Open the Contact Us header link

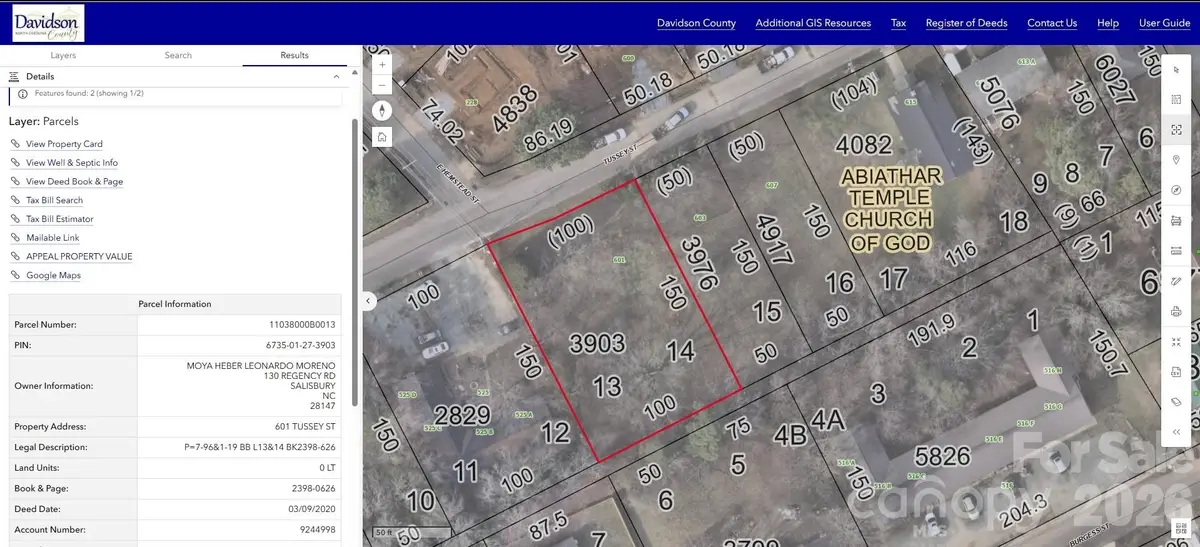(1052, 23)
